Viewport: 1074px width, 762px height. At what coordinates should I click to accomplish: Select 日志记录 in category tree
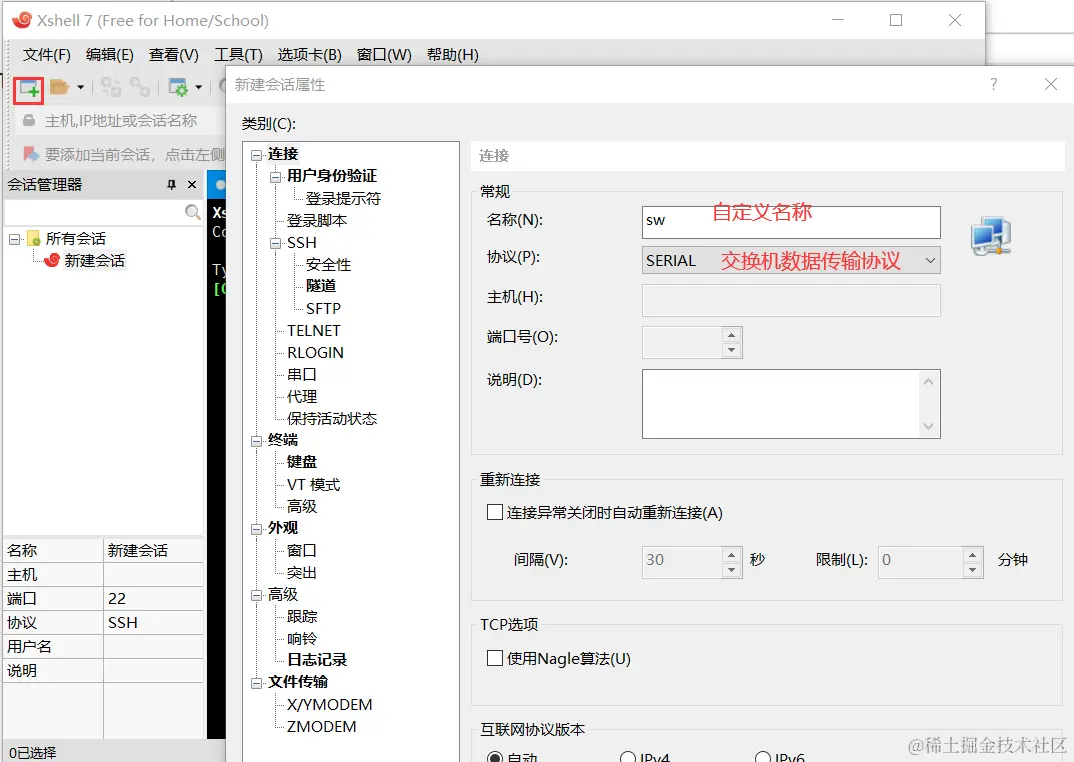[316, 660]
